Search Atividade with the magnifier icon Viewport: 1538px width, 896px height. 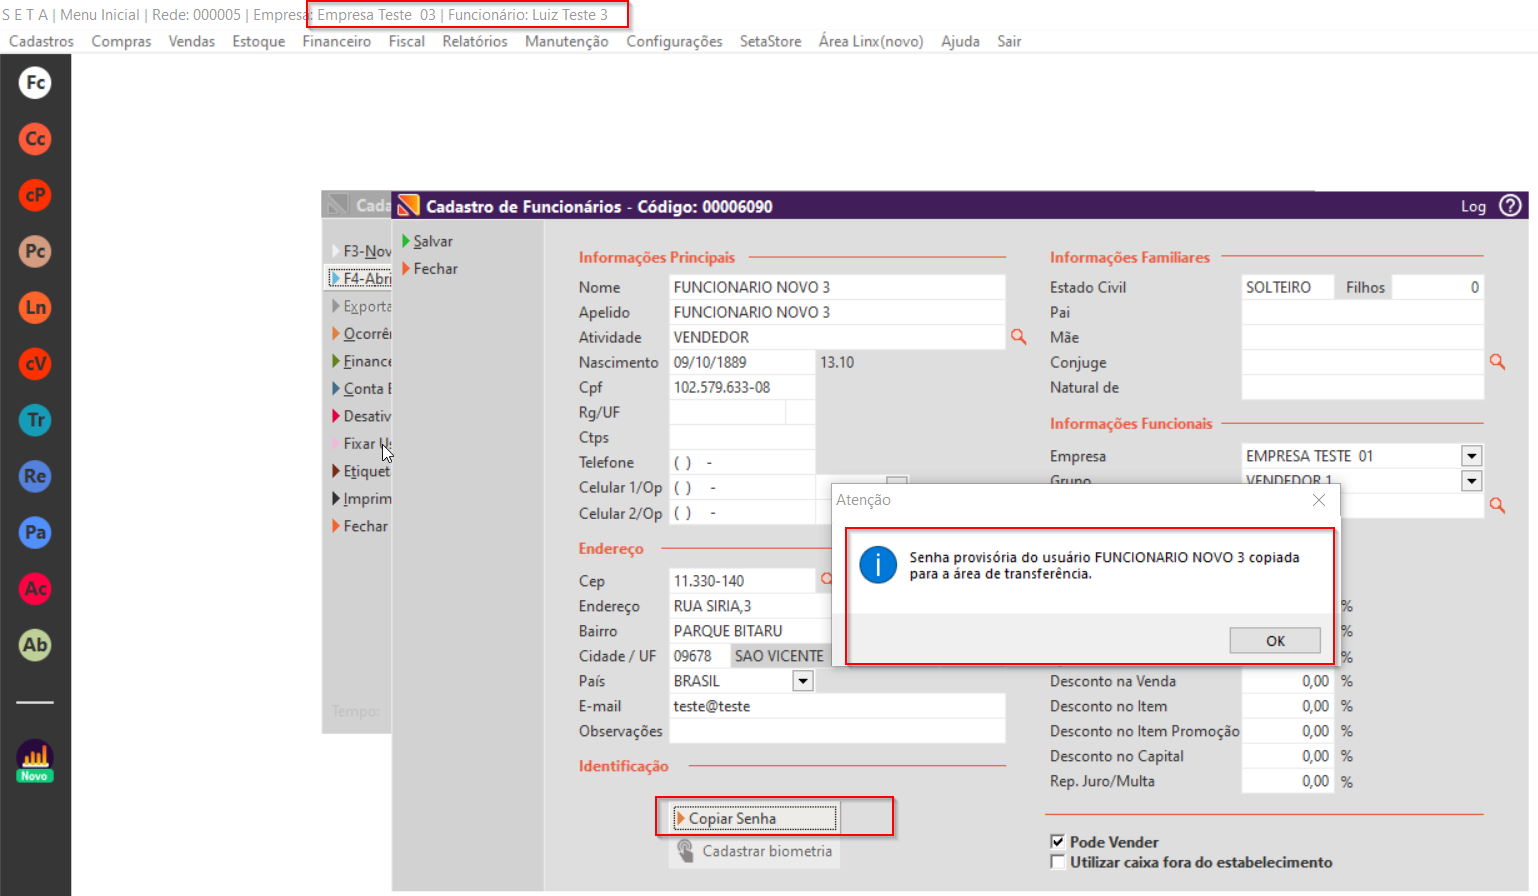tap(1018, 337)
